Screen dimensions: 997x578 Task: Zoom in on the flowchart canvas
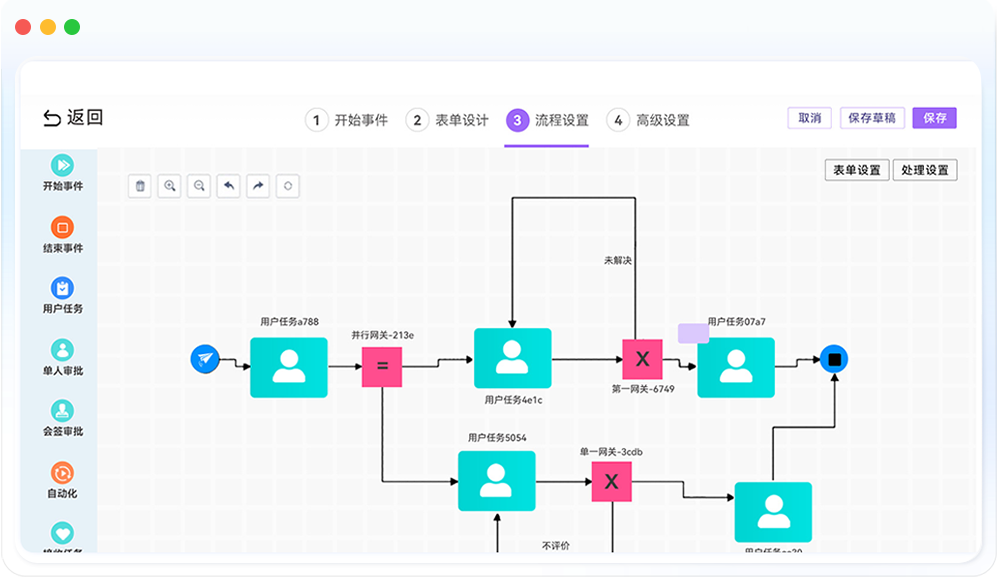click(x=170, y=185)
